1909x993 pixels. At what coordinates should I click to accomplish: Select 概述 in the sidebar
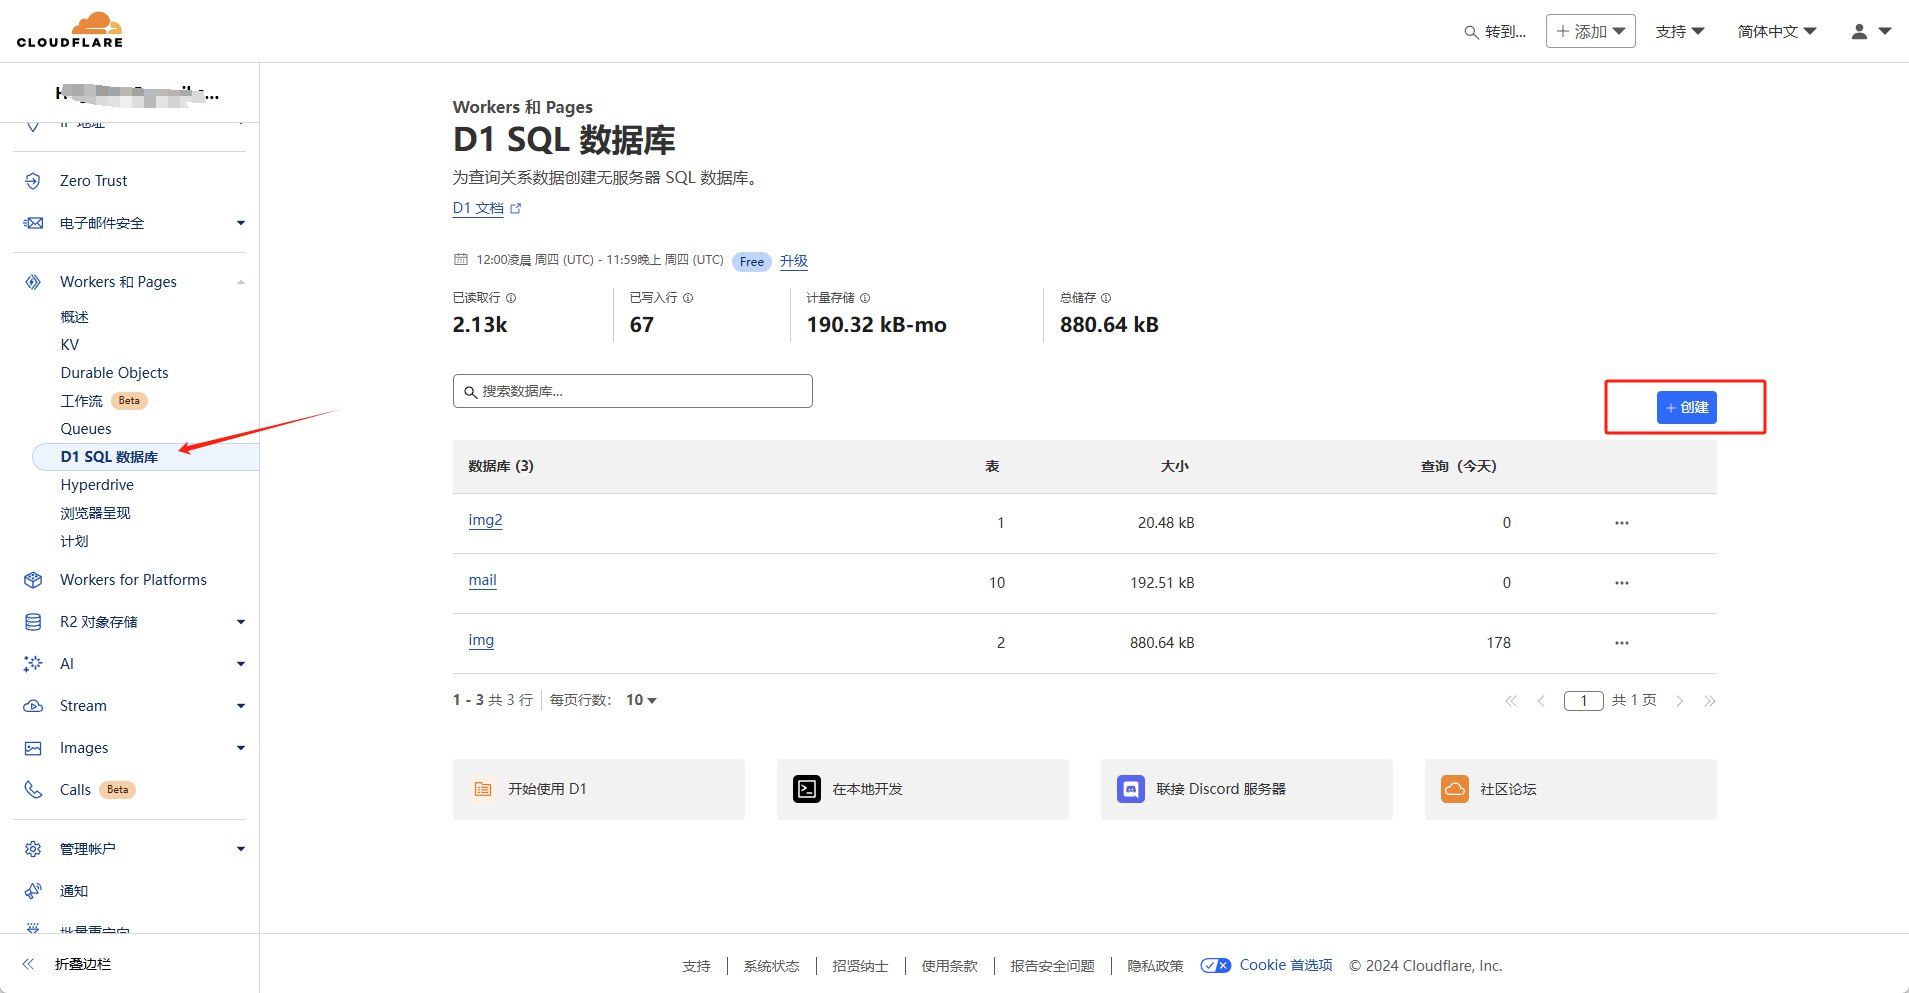coord(75,317)
